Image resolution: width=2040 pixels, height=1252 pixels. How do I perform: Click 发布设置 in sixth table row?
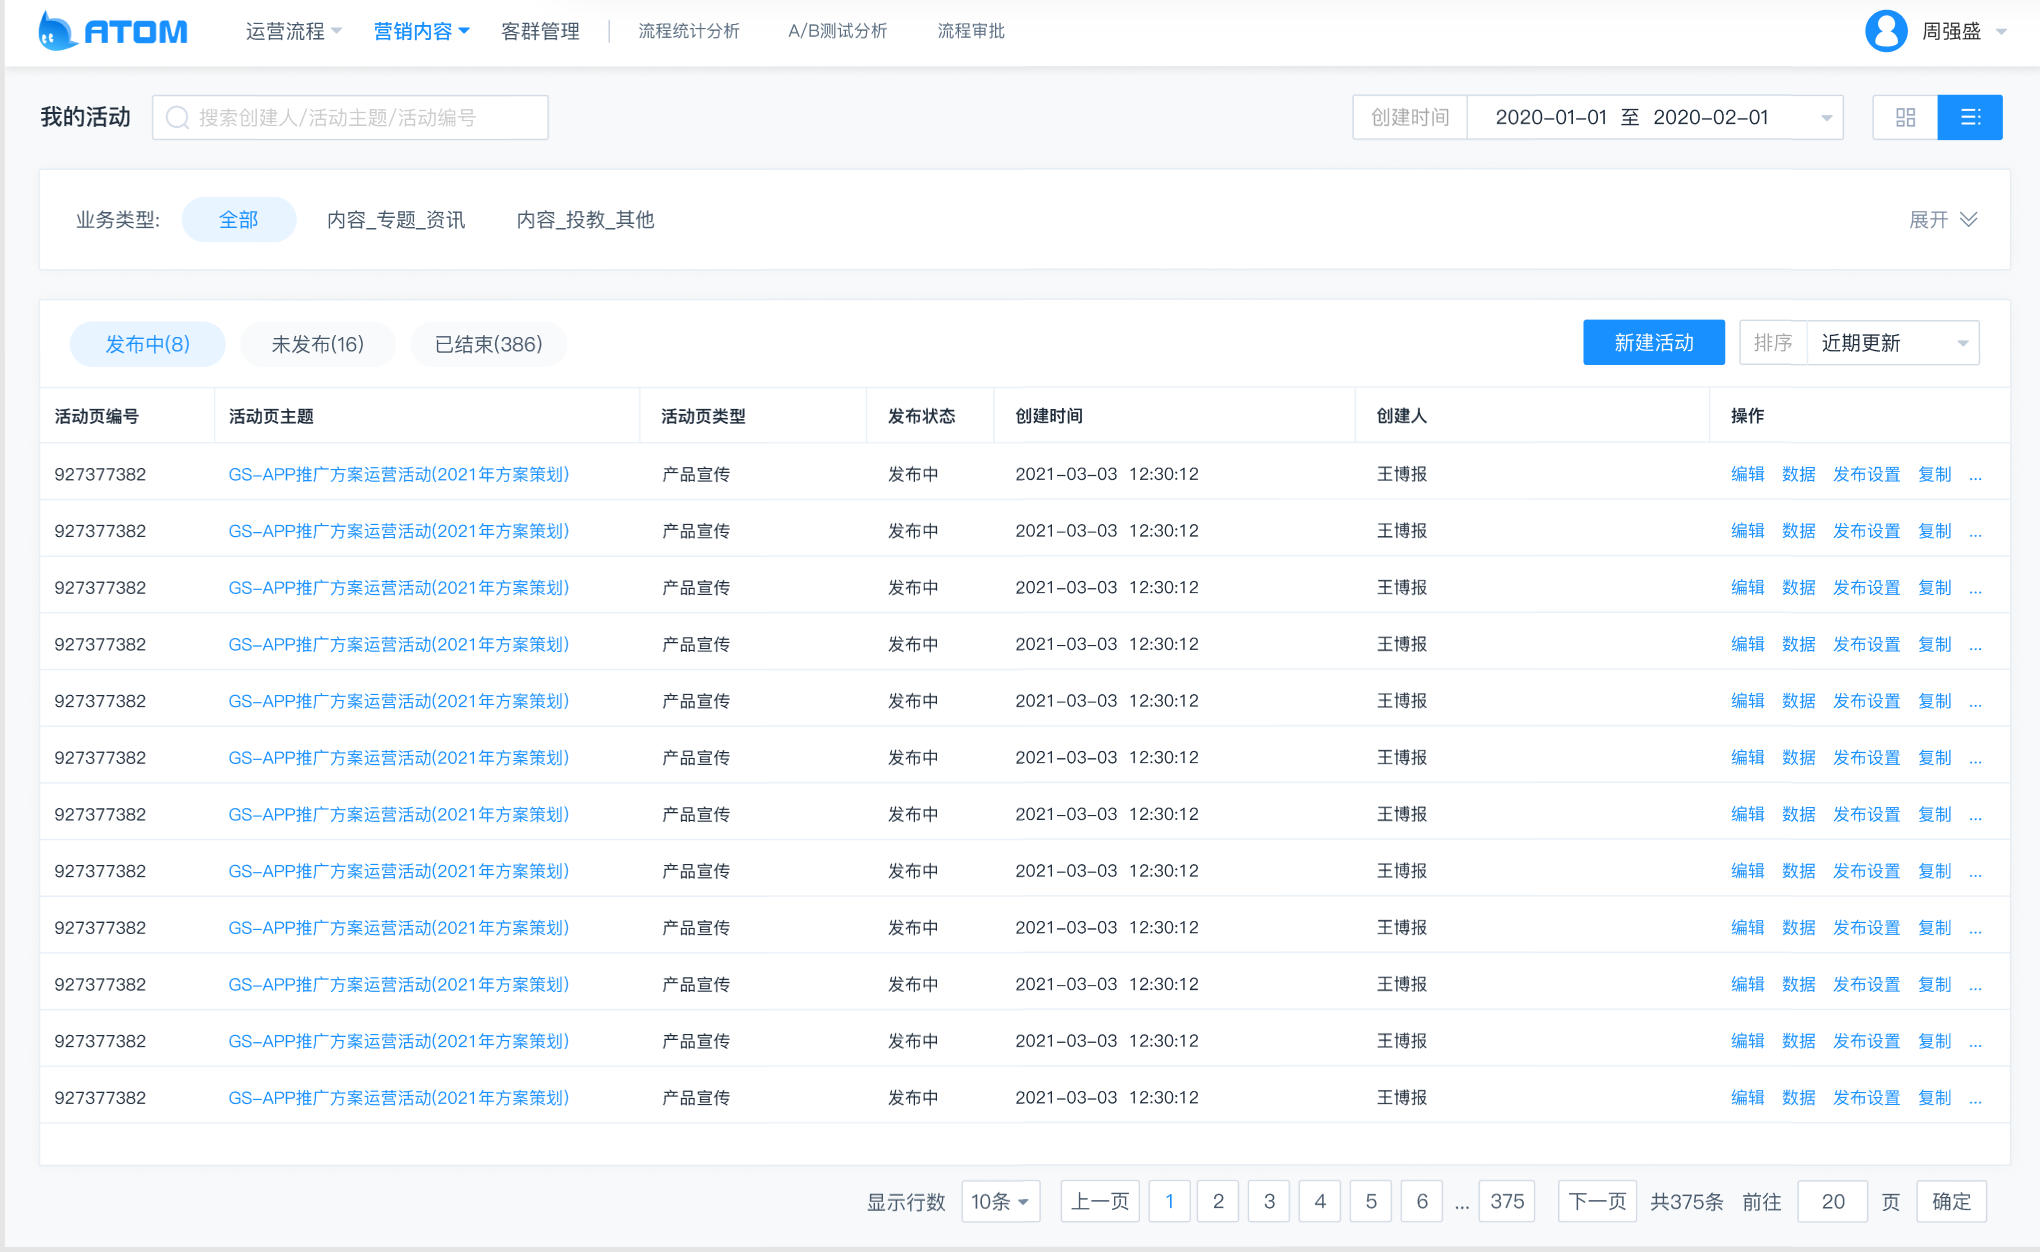tap(1866, 758)
